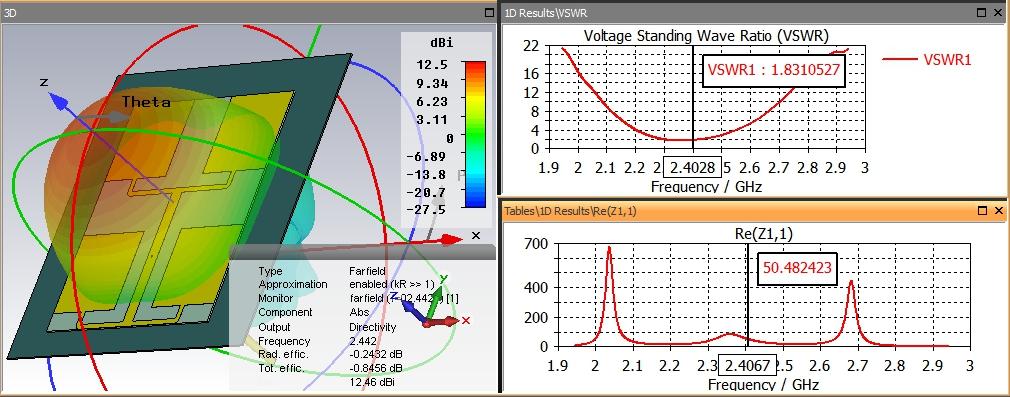
Task: Click the dBi color scale bar
Action: [475, 134]
